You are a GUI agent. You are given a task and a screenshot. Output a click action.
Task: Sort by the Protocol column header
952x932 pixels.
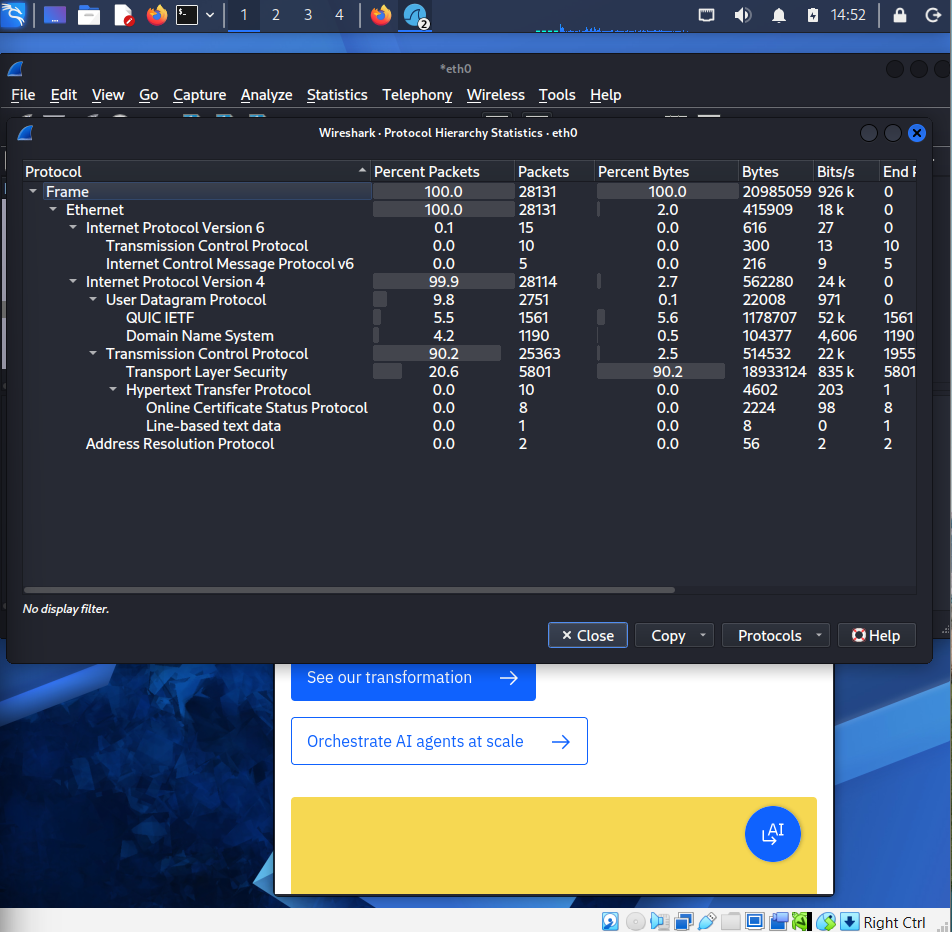pos(197,172)
